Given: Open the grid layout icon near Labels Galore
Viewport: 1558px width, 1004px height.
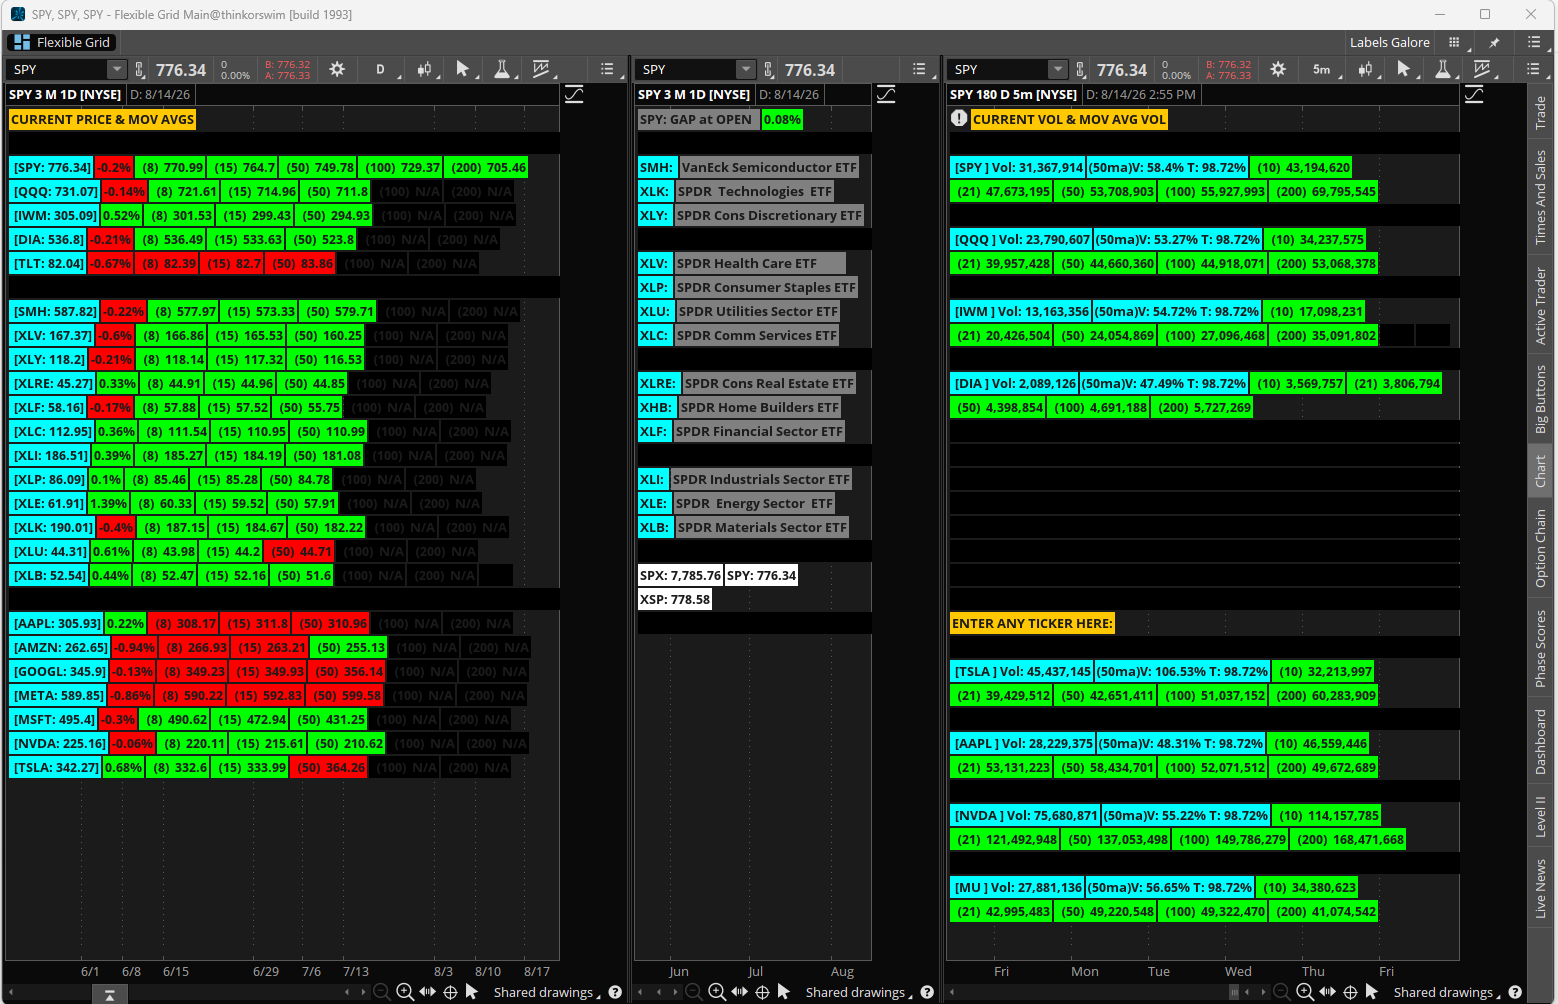Looking at the screenshot, I should click(1454, 42).
